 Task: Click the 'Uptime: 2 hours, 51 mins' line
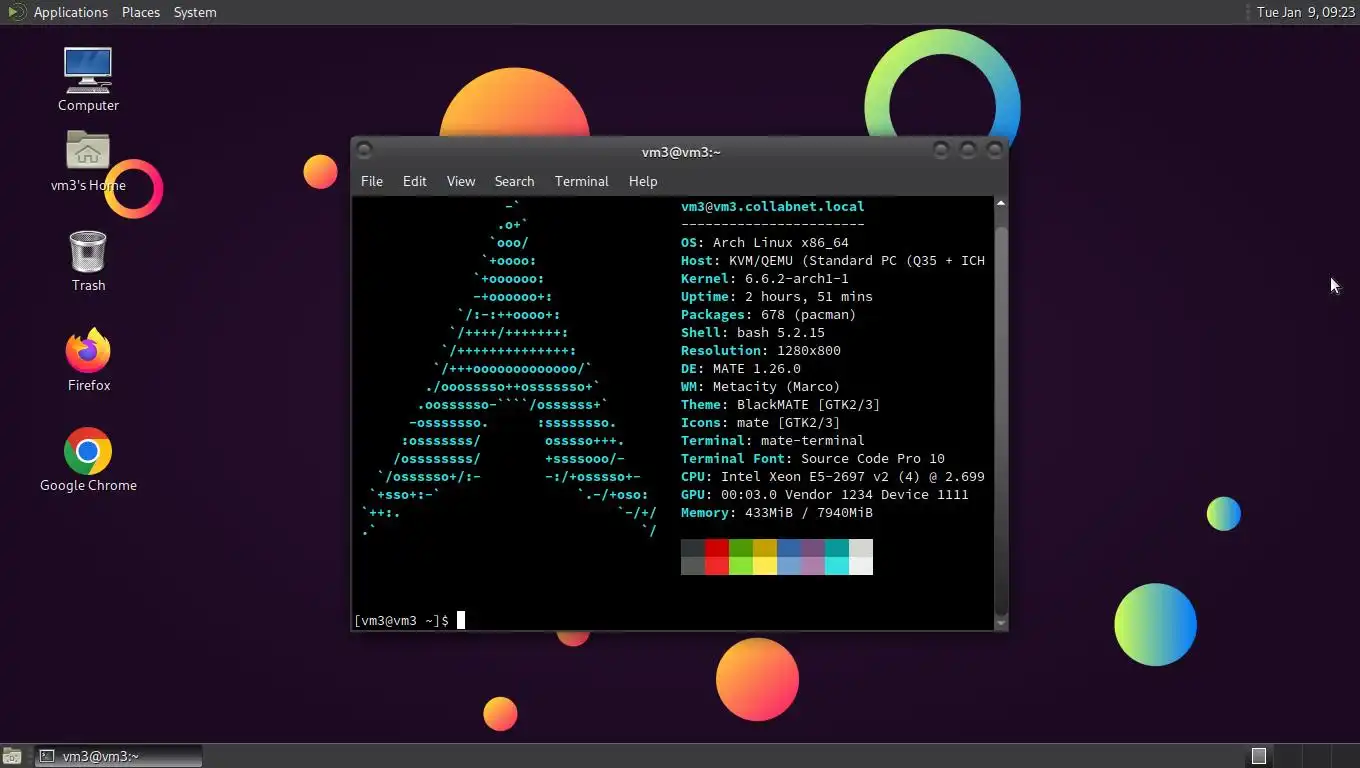777,297
